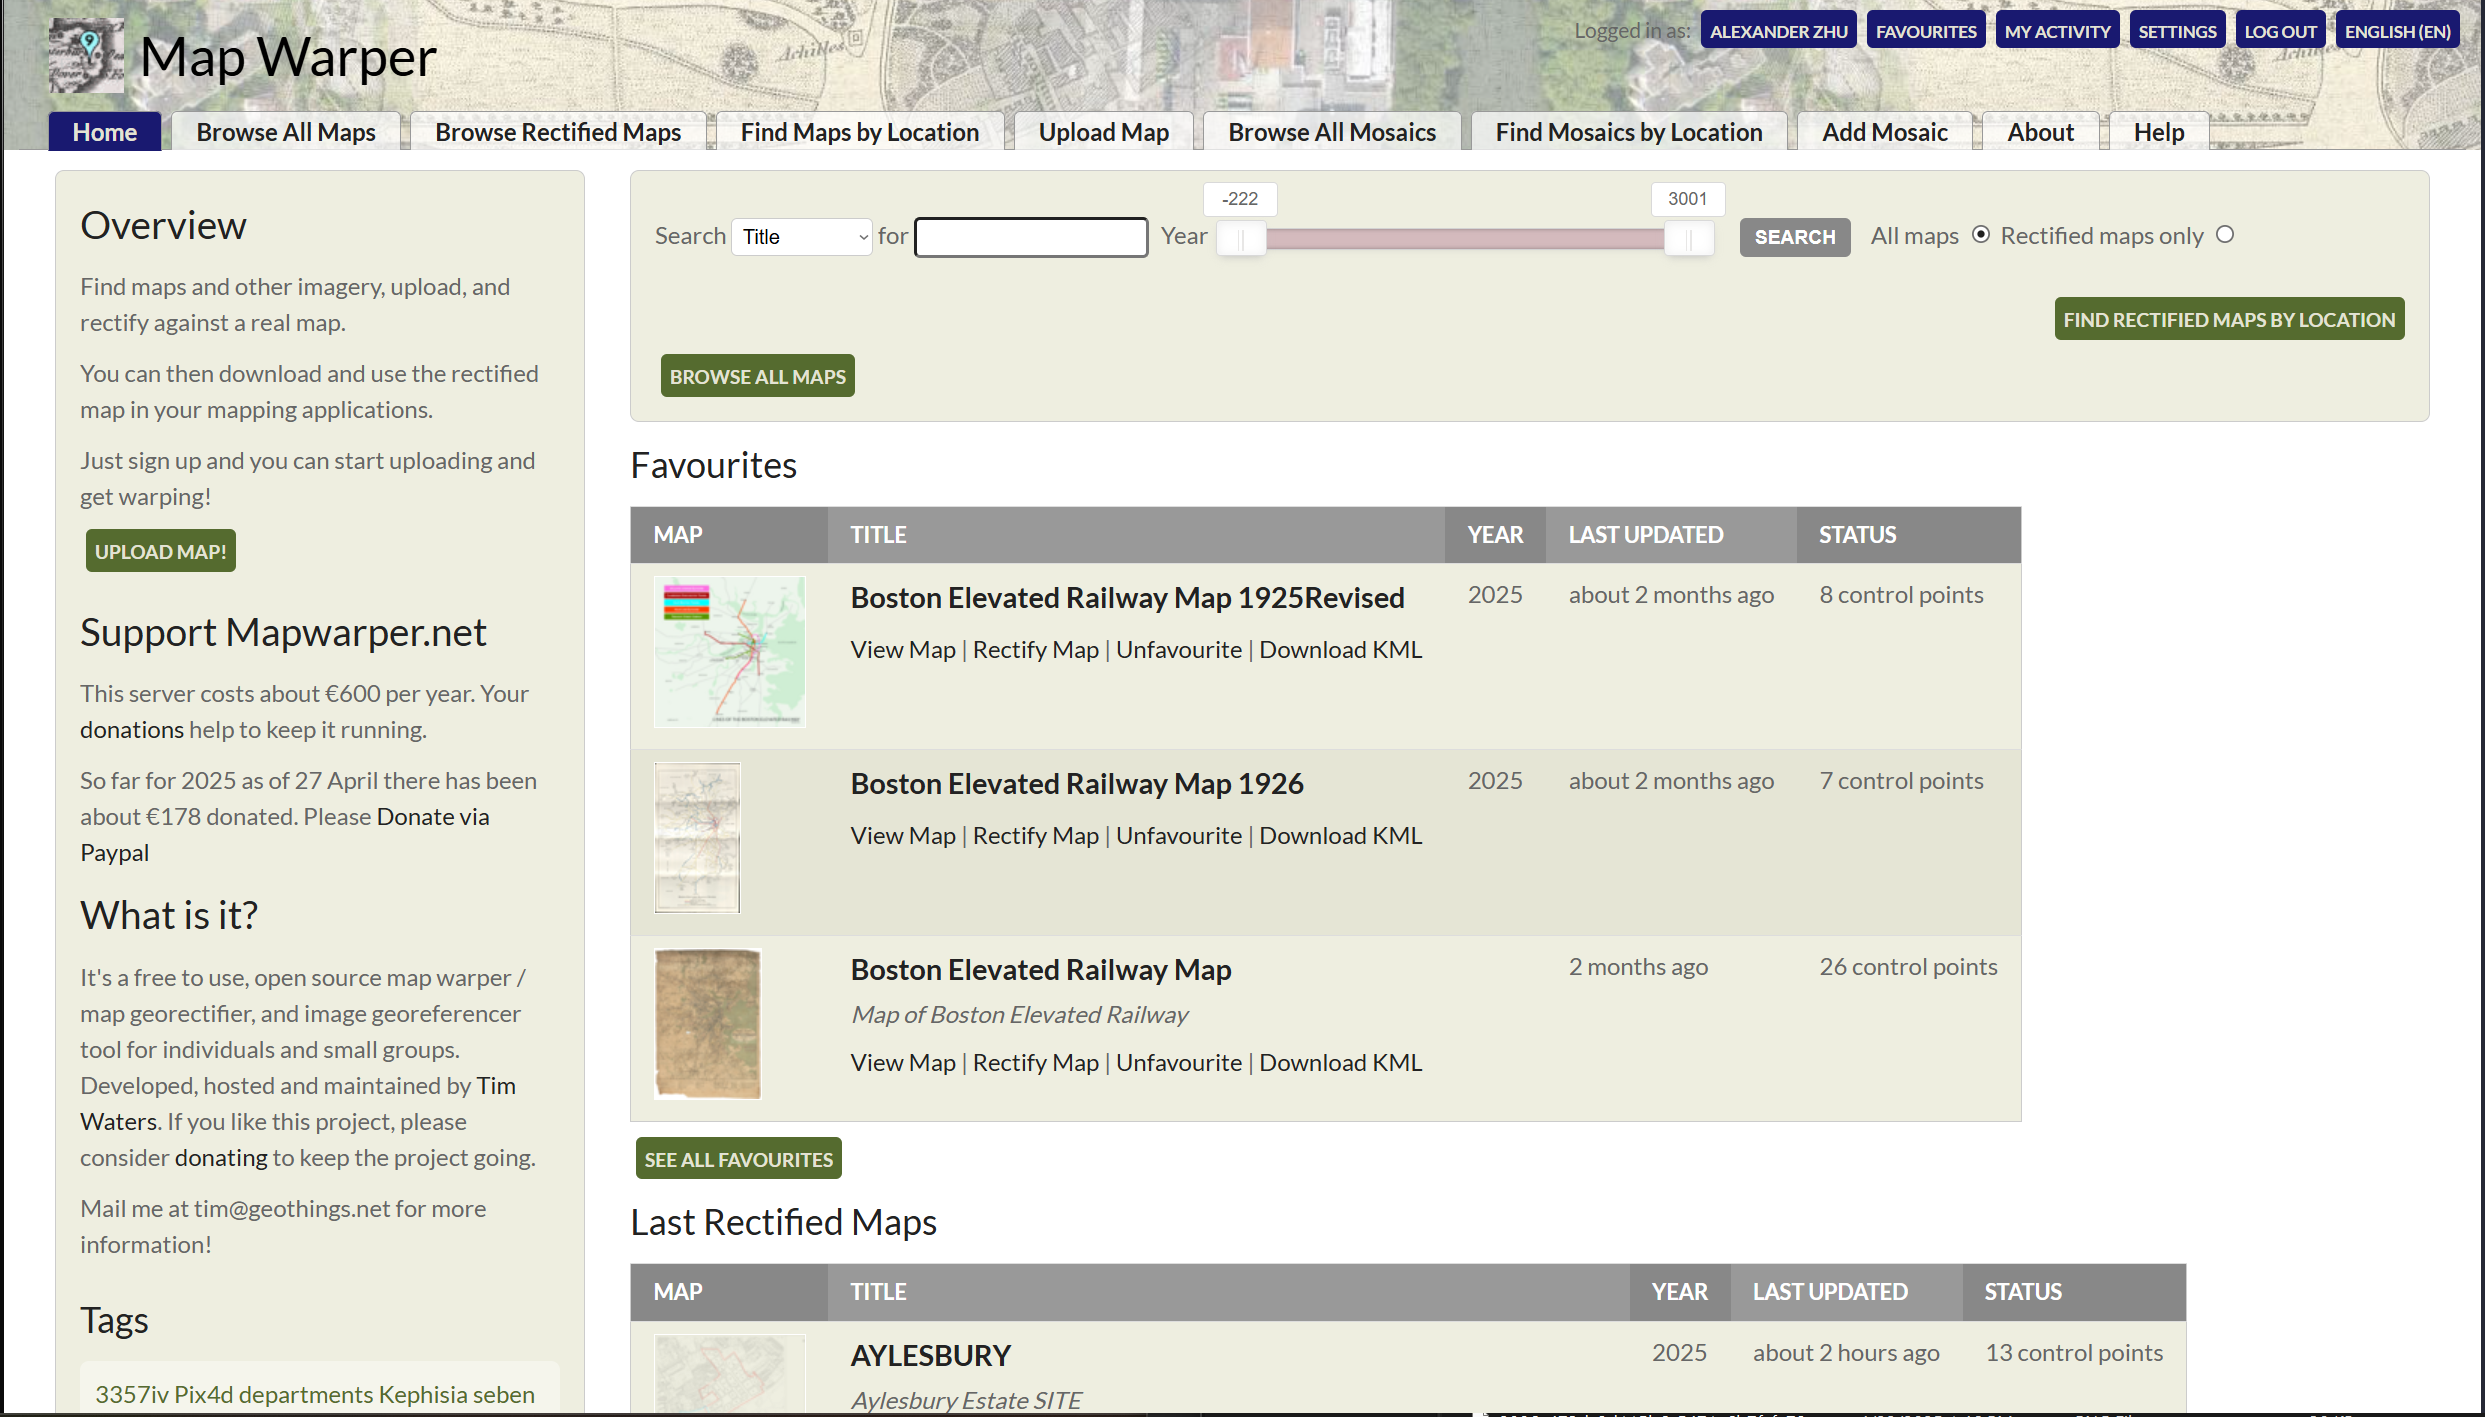Click the minimum year slider handle
Screen dimensions: 2485x1417
1241,239
